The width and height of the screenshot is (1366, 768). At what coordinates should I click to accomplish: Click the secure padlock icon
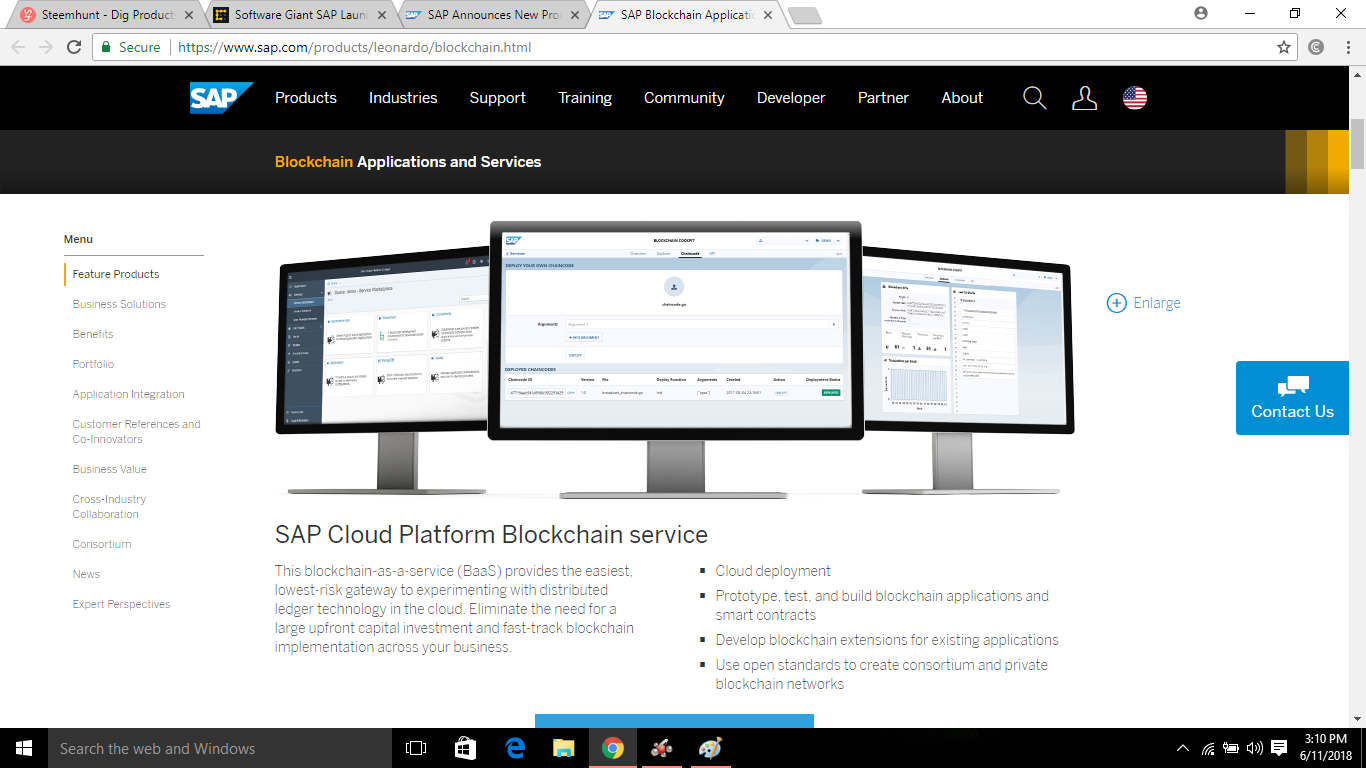click(x=106, y=47)
